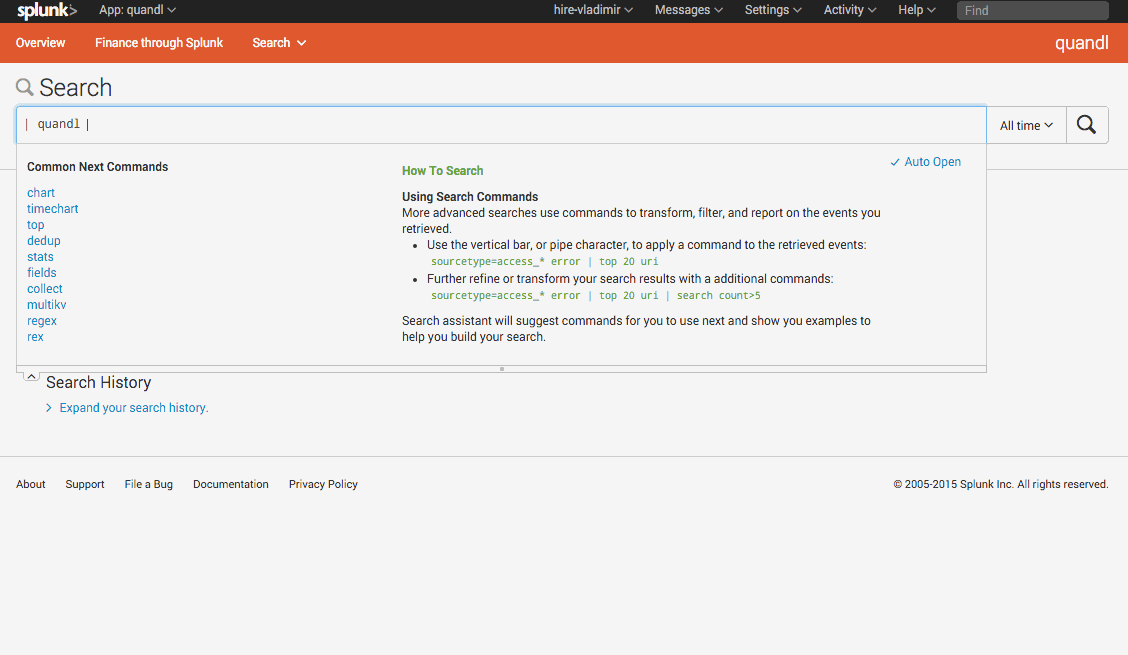This screenshot has width=1128, height=655.
Task: Click the How To Search heading
Action: coord(442,171)
